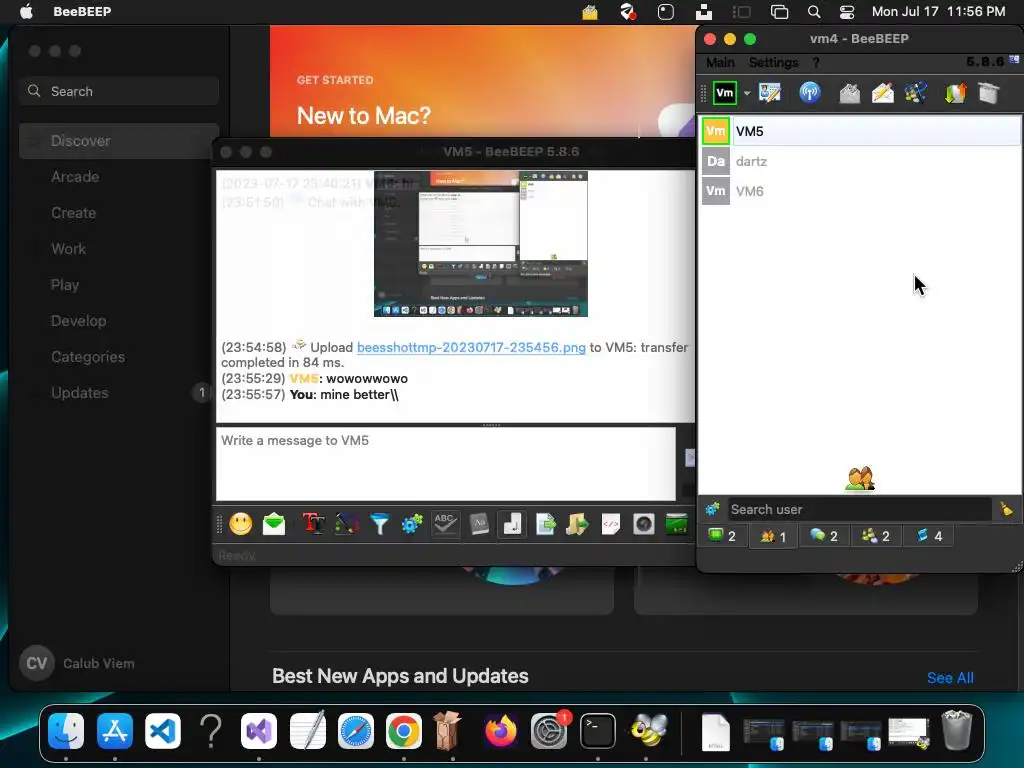Click the Search user field
This screenshot has width=1024, height=768.
[859, 509]
